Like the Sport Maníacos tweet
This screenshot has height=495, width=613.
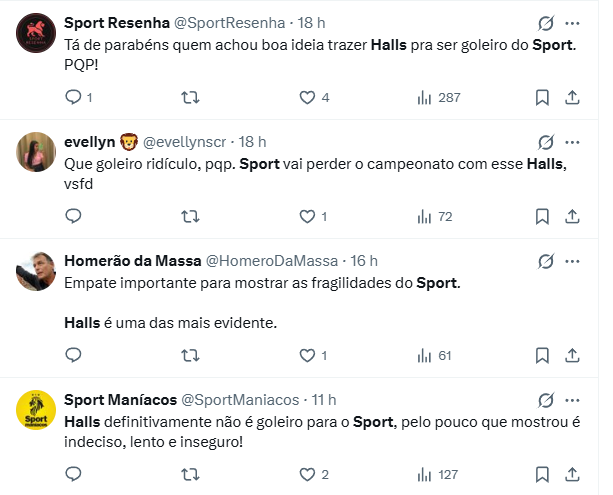click(308, 474)
